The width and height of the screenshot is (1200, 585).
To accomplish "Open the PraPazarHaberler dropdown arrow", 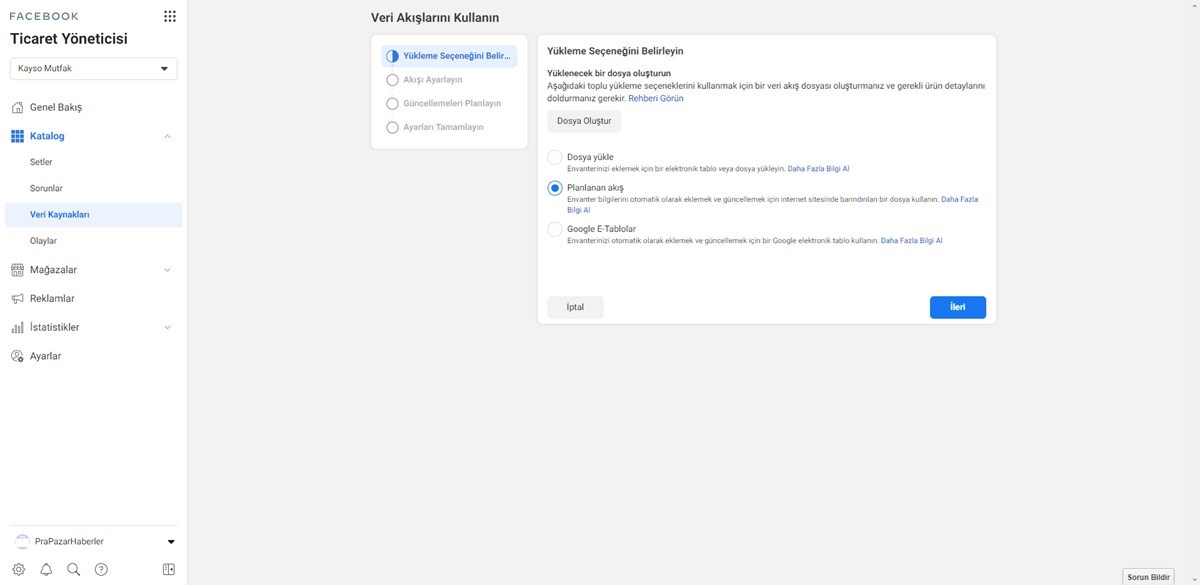I will click(171, 542).
